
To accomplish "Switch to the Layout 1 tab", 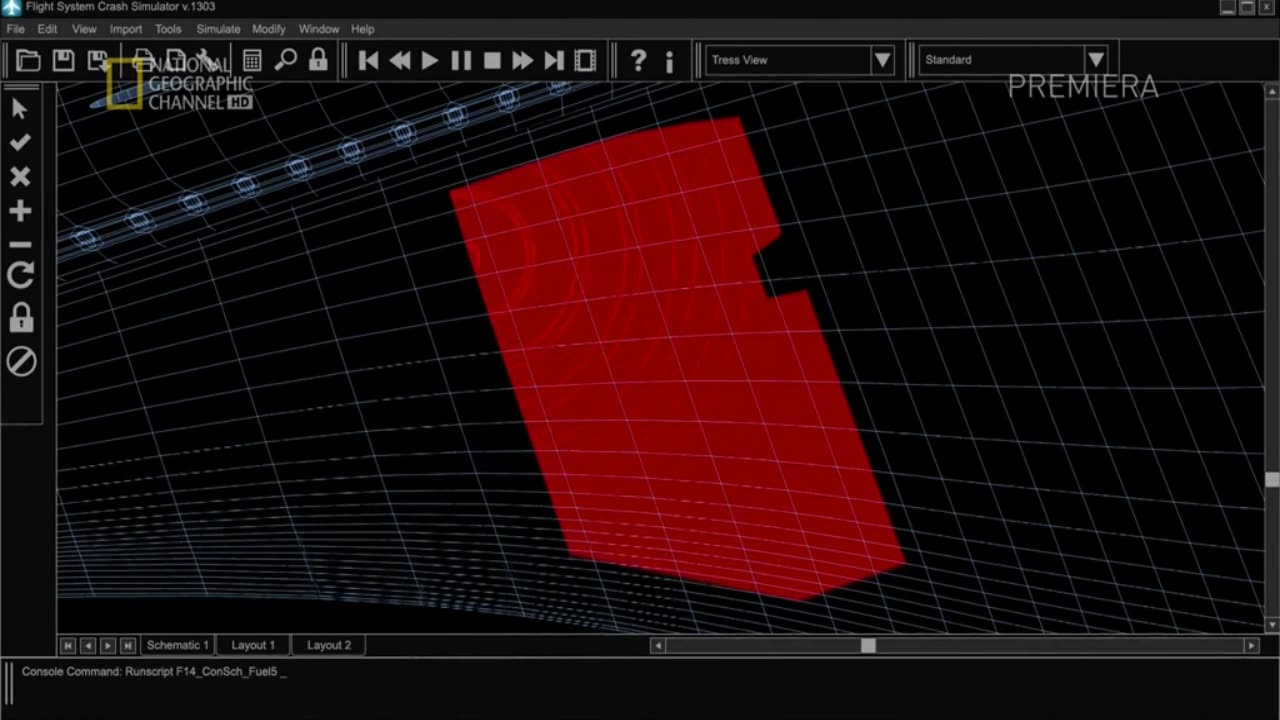I will point(253,645).
